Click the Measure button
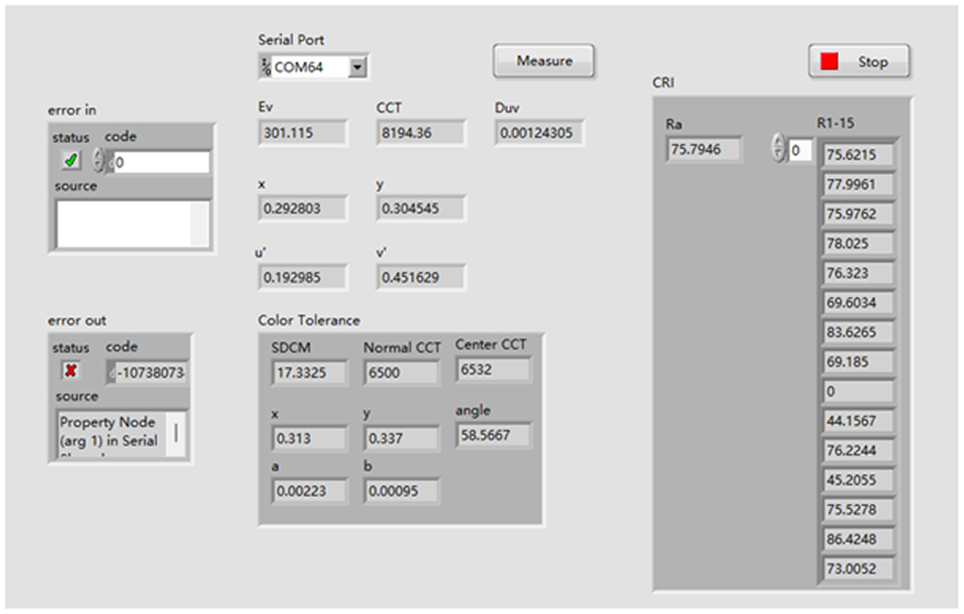Image resolution: width=964 pixels, height=614 pixels. 544,61
